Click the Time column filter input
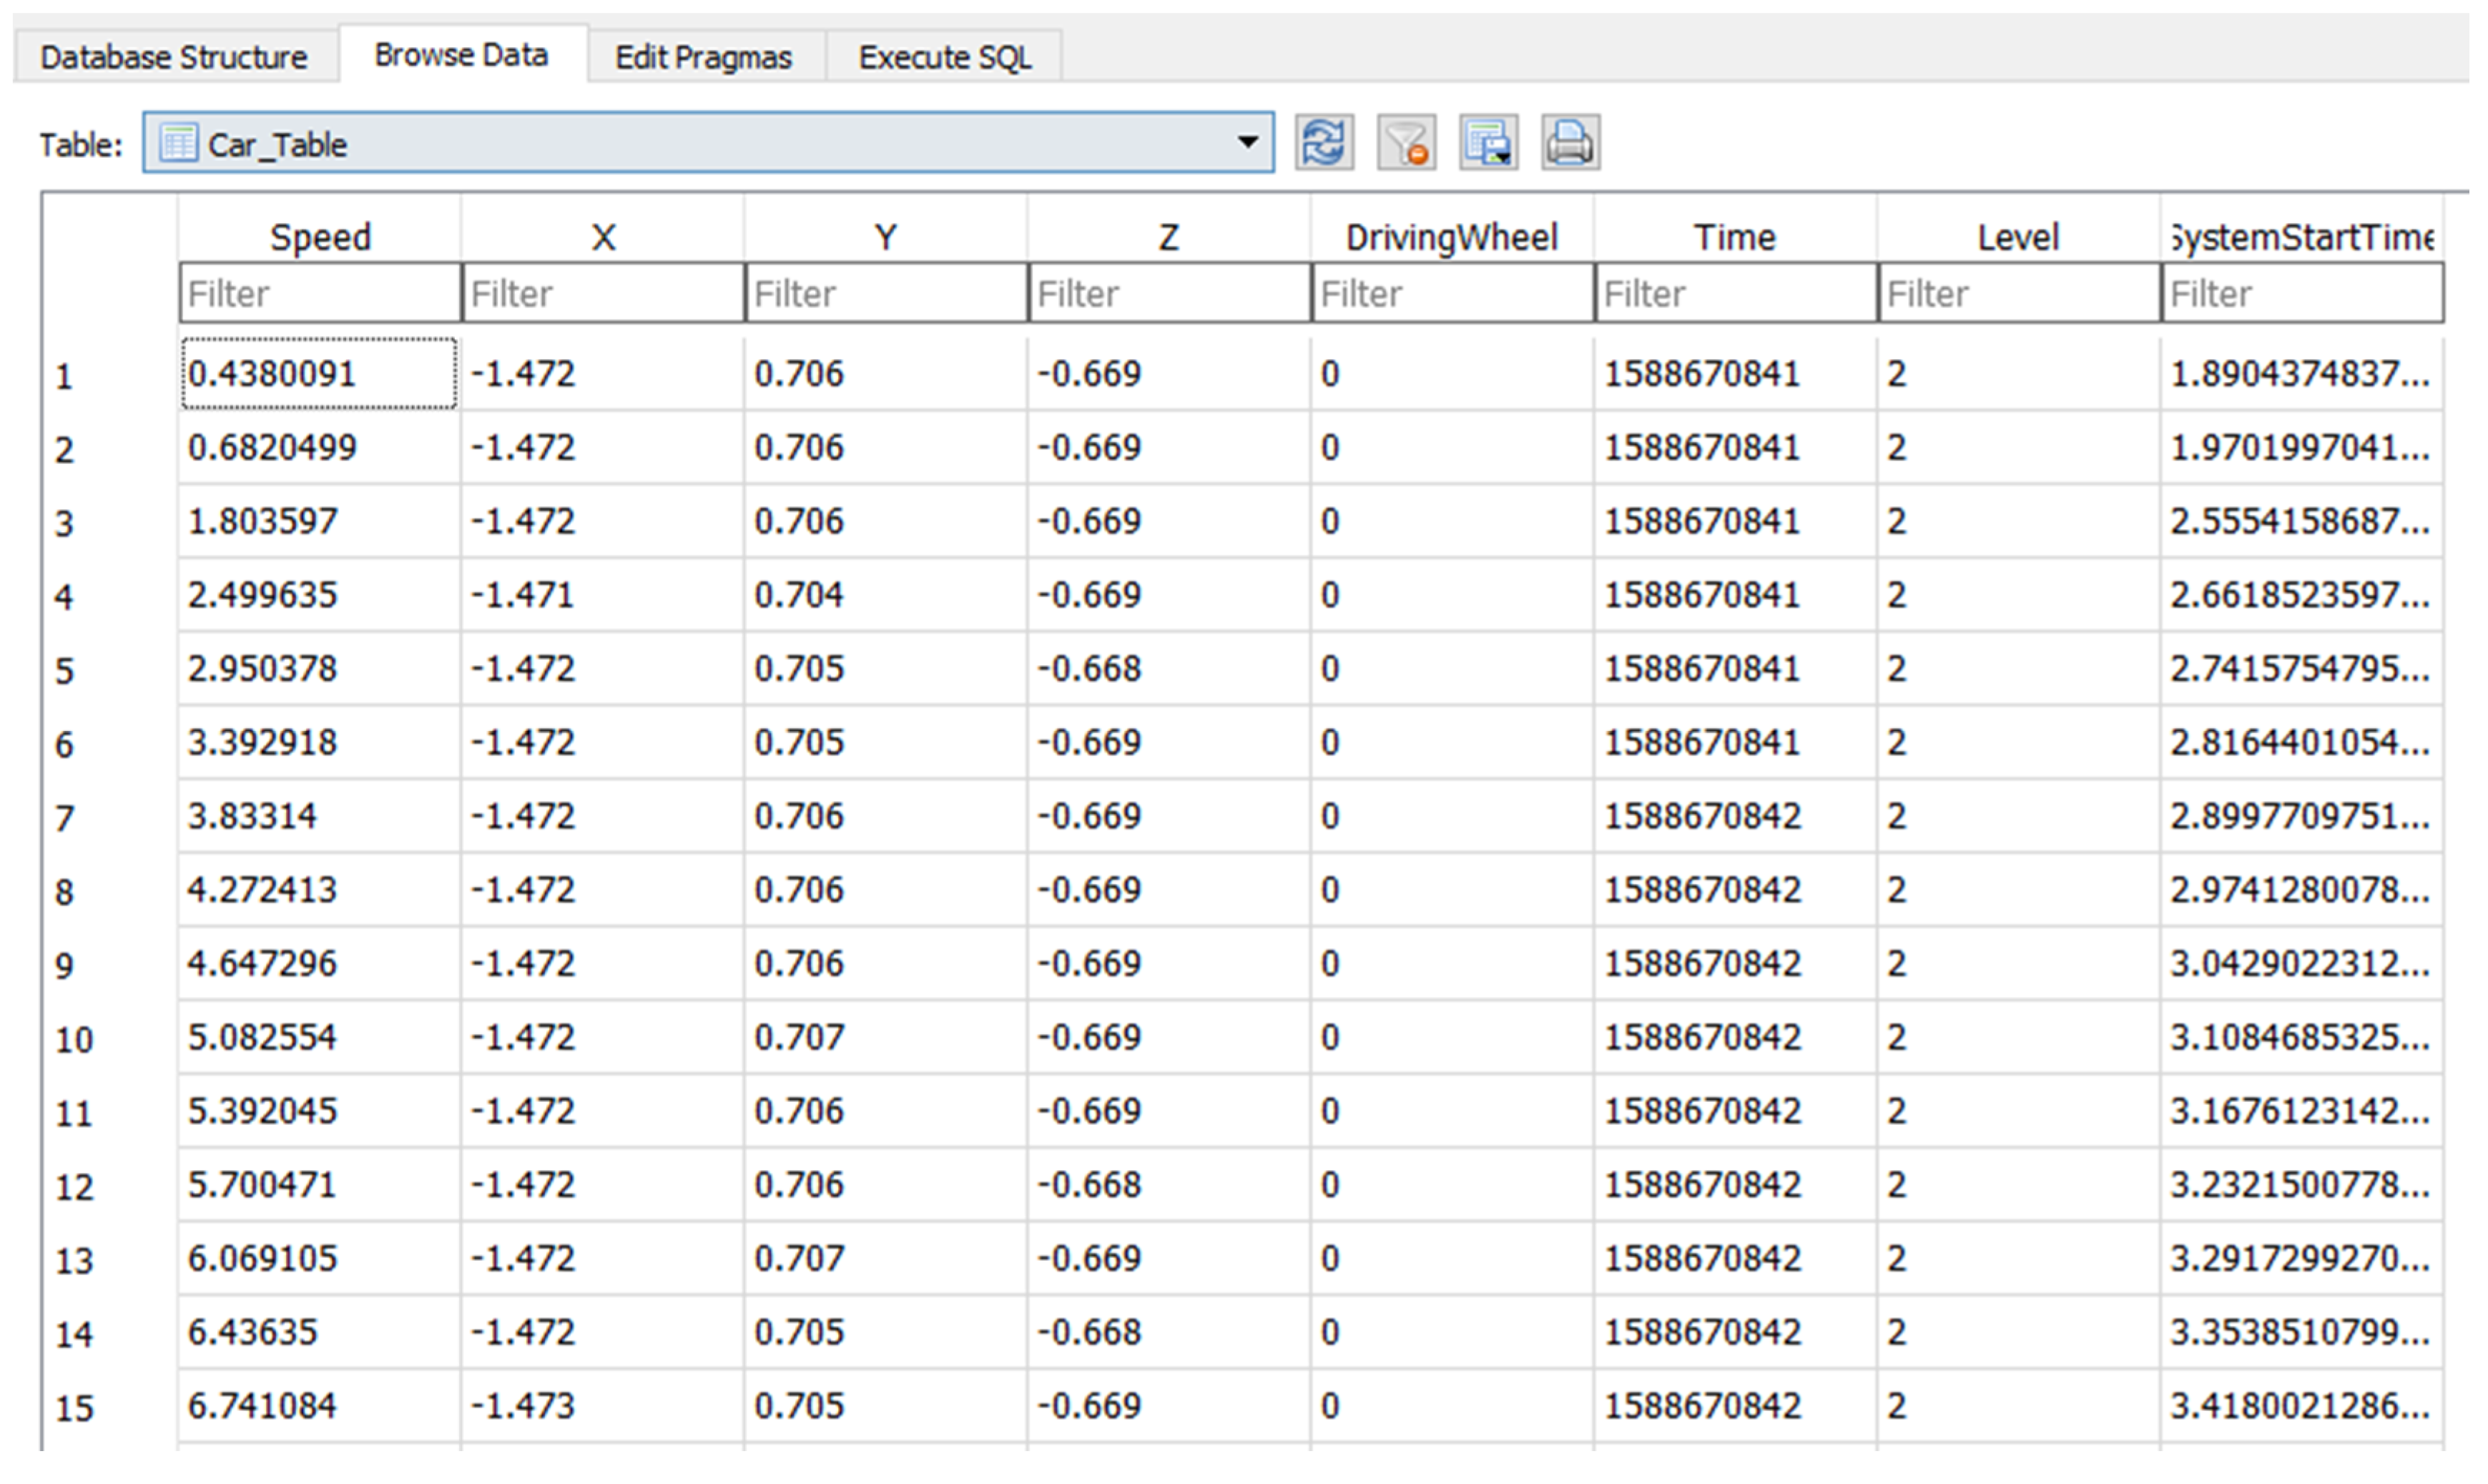Viewport: 2488px width, 1484px height. [x=1734, y=294]
